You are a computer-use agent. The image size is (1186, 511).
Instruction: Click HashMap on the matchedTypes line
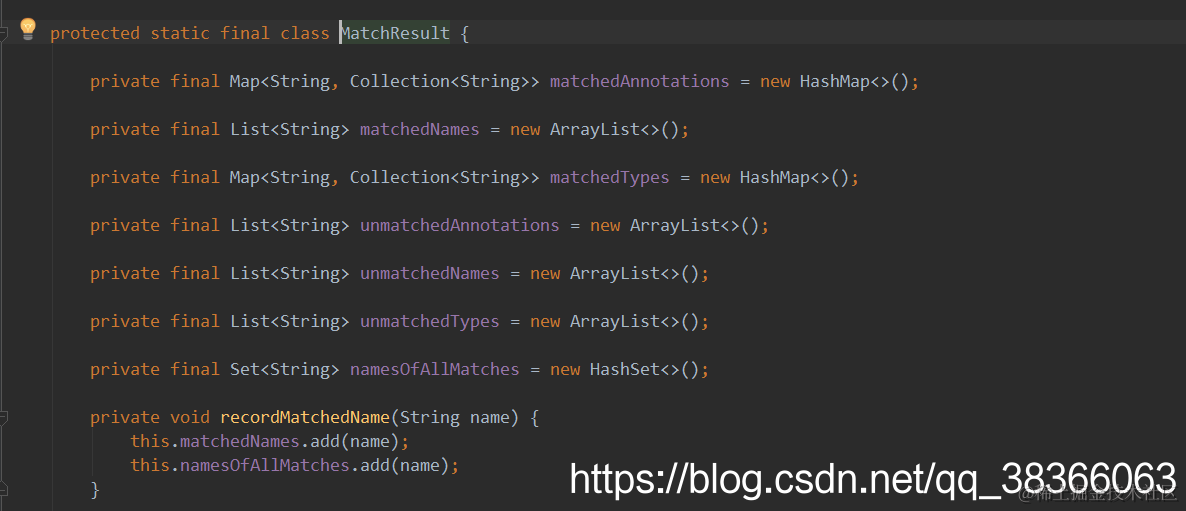coord(775,178)
